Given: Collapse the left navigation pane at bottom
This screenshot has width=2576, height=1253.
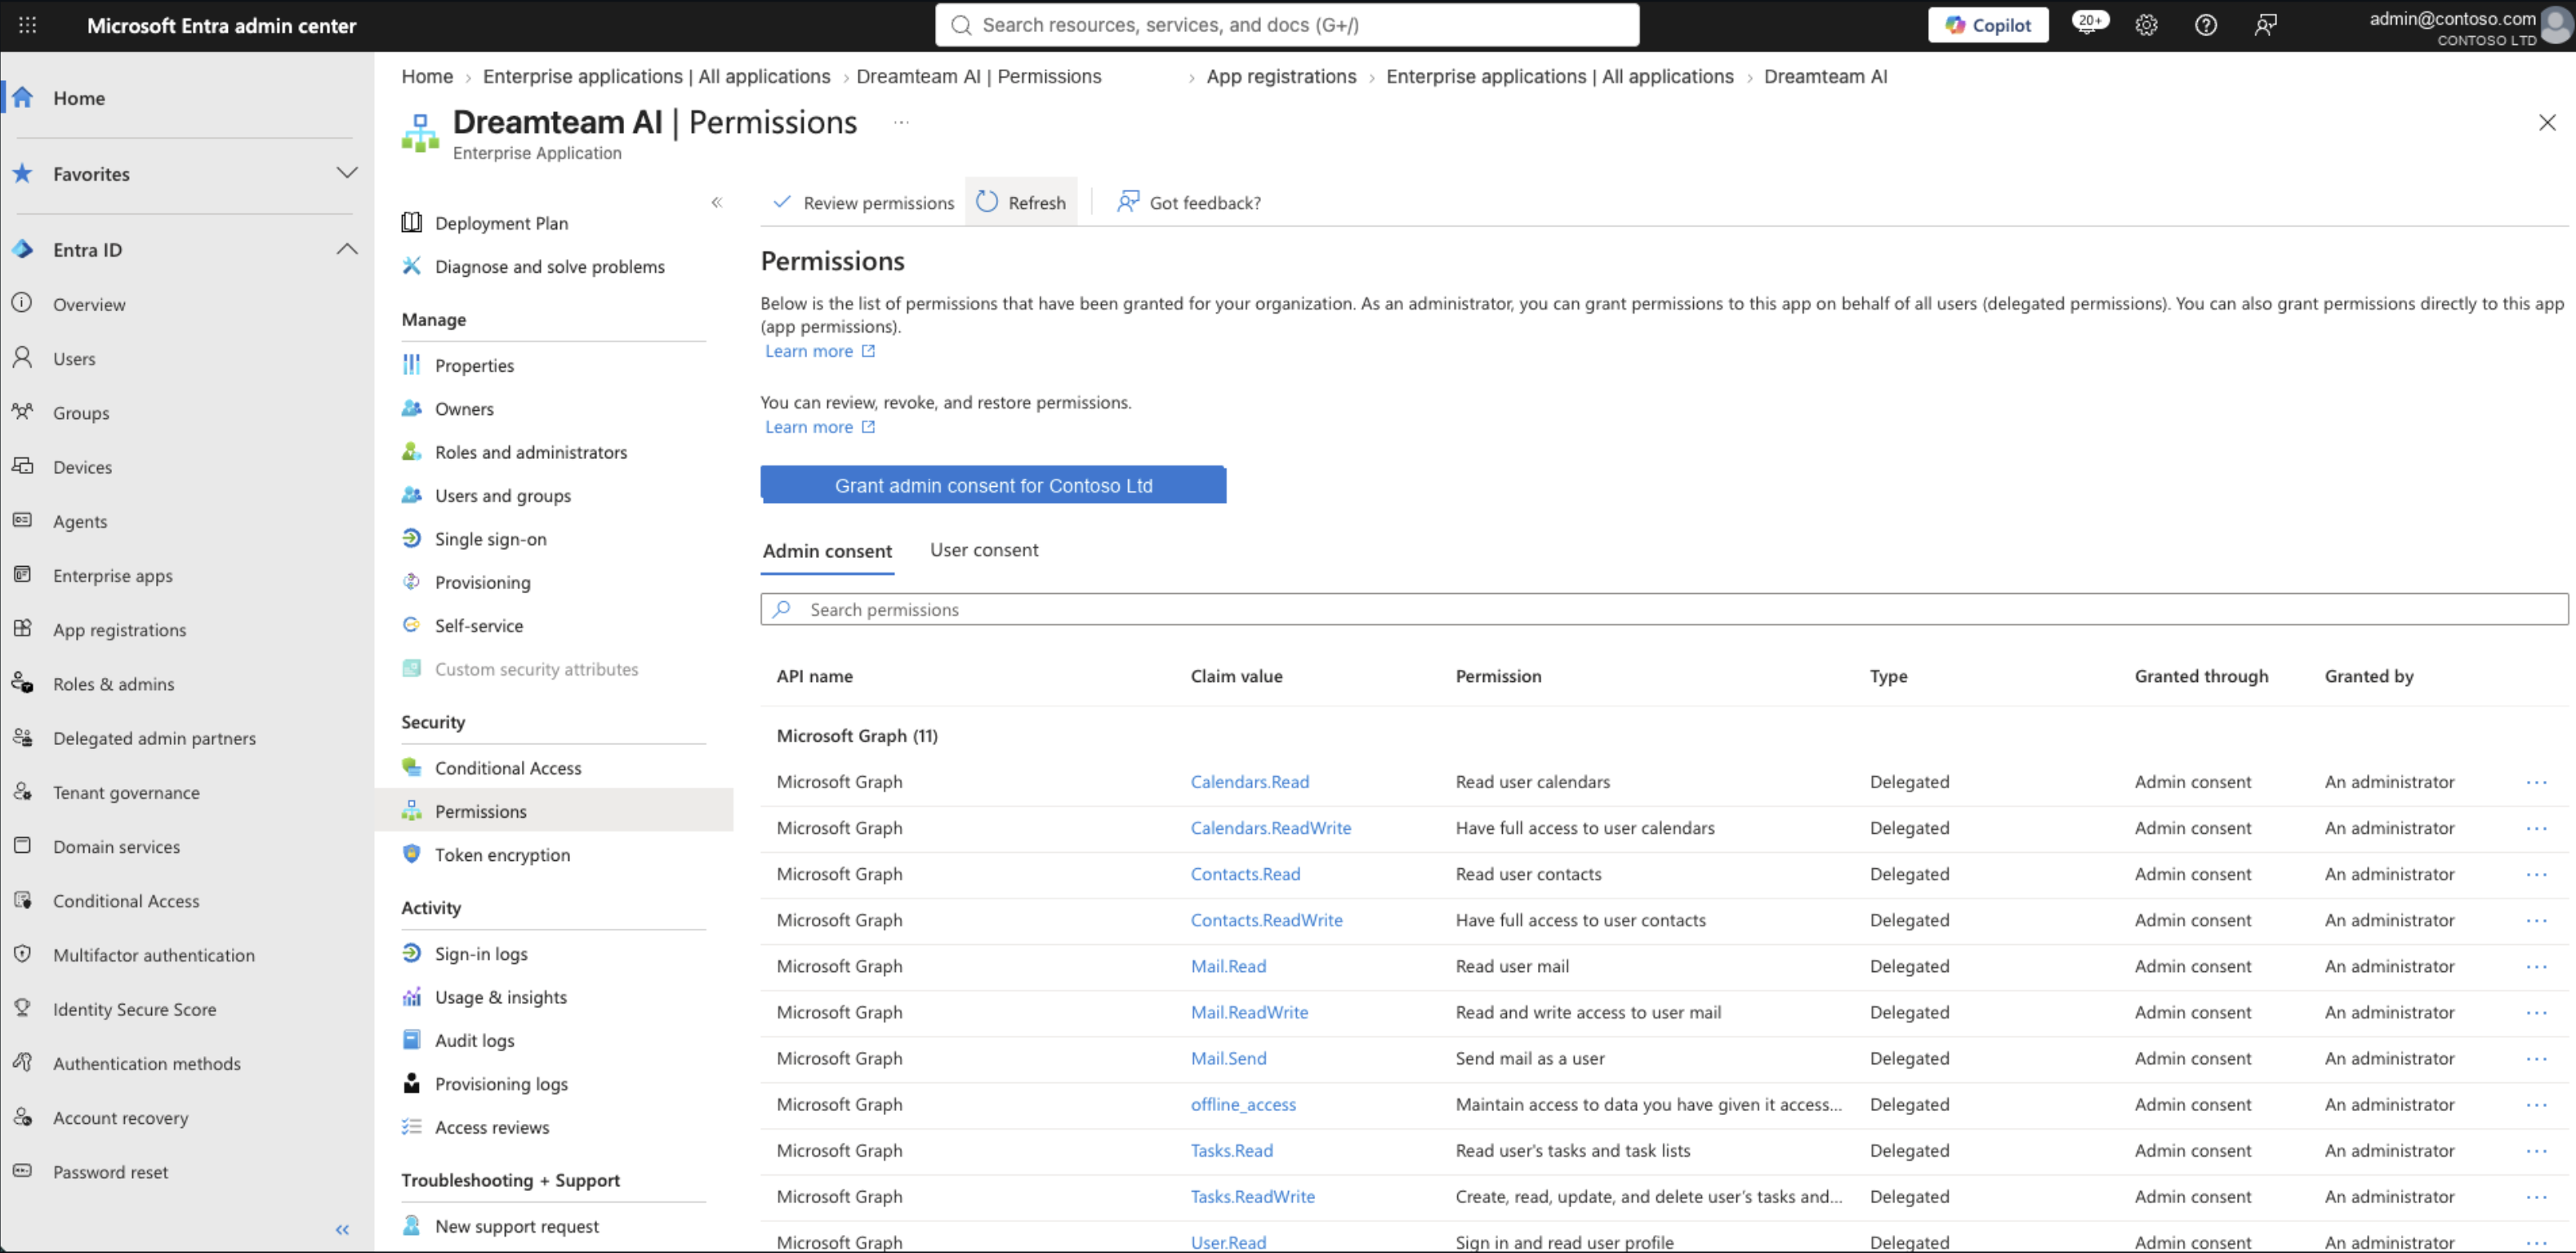Looking at the screenshot, I should pos(342,1229).
